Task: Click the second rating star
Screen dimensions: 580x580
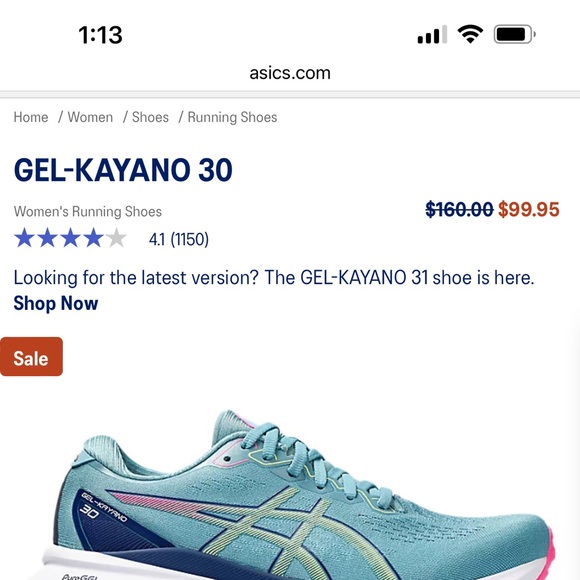Action: [47, 238]
